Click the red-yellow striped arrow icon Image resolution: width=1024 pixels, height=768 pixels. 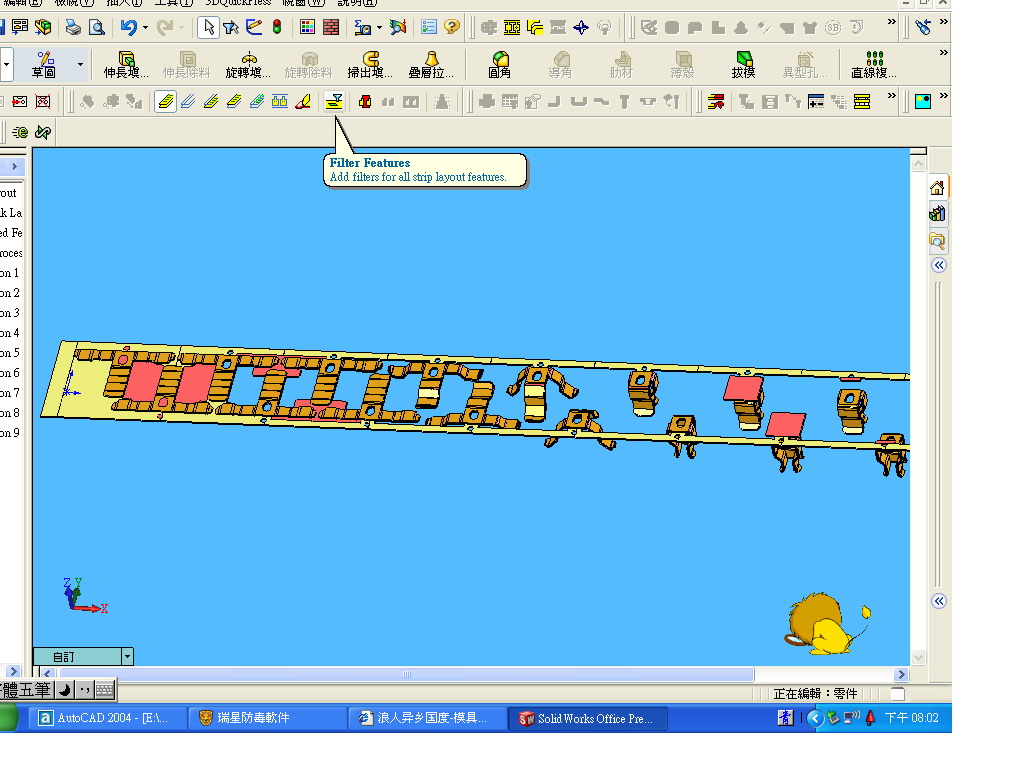click(x=716, y=102)
